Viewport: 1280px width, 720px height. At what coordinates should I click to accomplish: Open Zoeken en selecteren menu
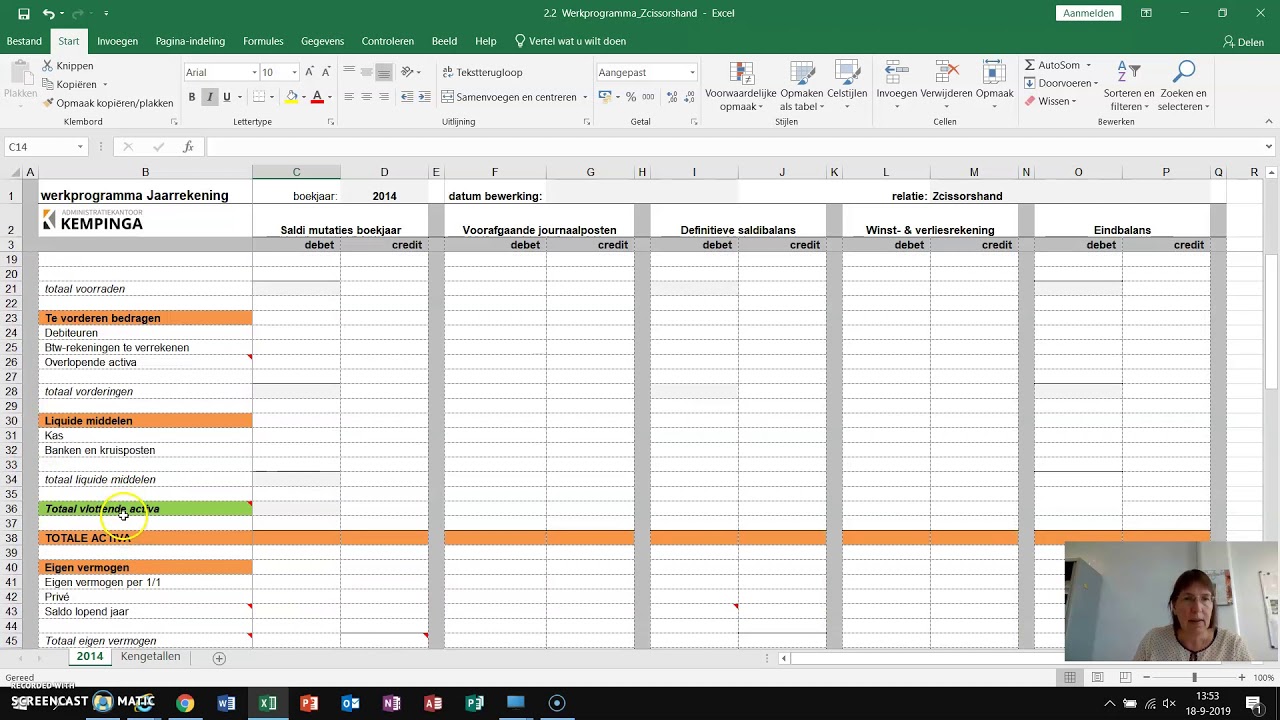(x=1184, y=86)
